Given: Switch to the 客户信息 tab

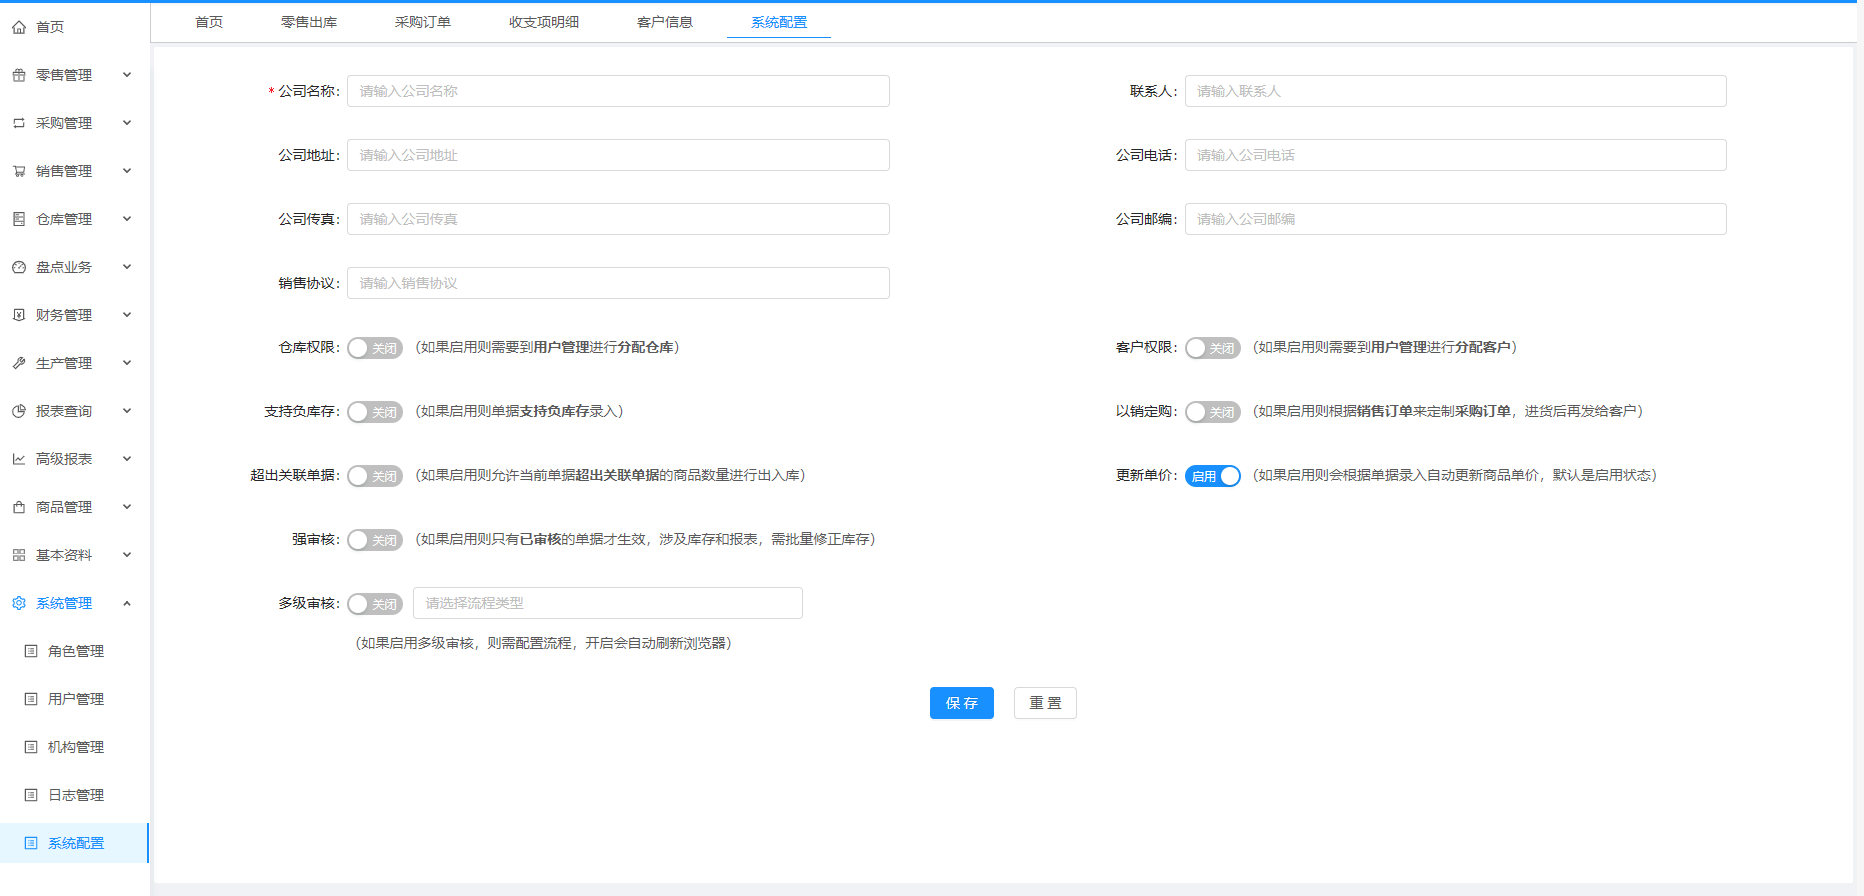Looking at the screenshot, I should click(665, 22).
